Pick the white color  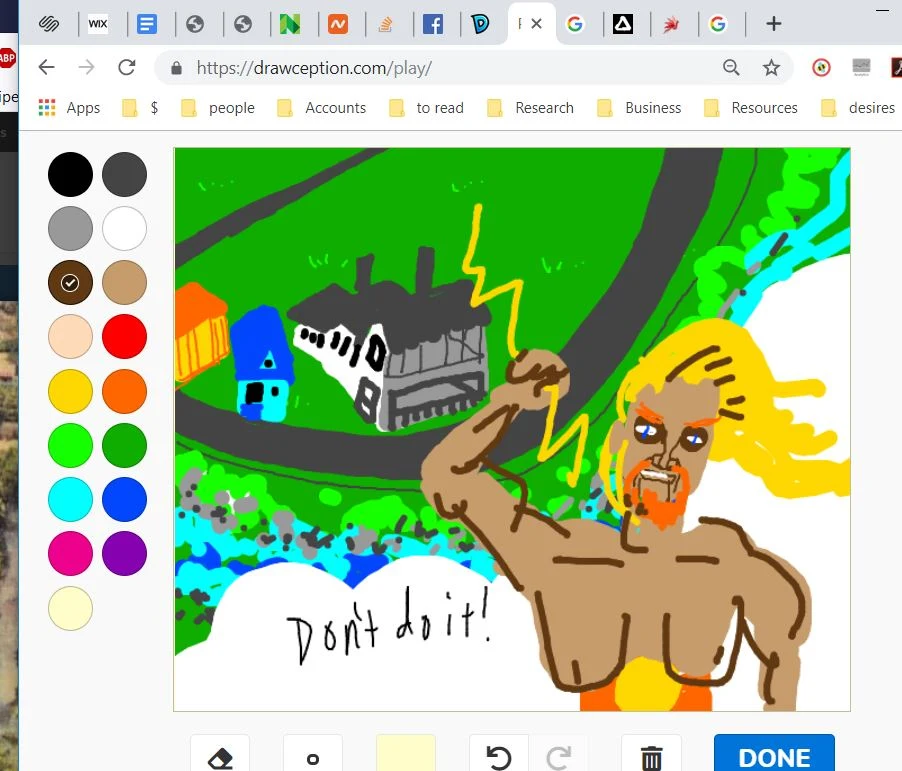[x=124, y=228]
